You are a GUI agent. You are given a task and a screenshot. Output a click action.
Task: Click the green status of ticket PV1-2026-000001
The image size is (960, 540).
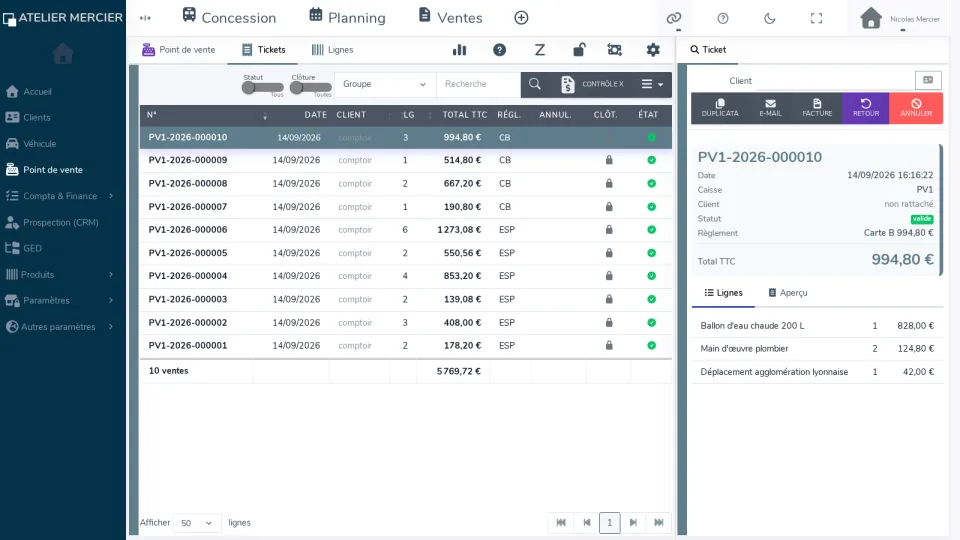click(x=651, y=345)
